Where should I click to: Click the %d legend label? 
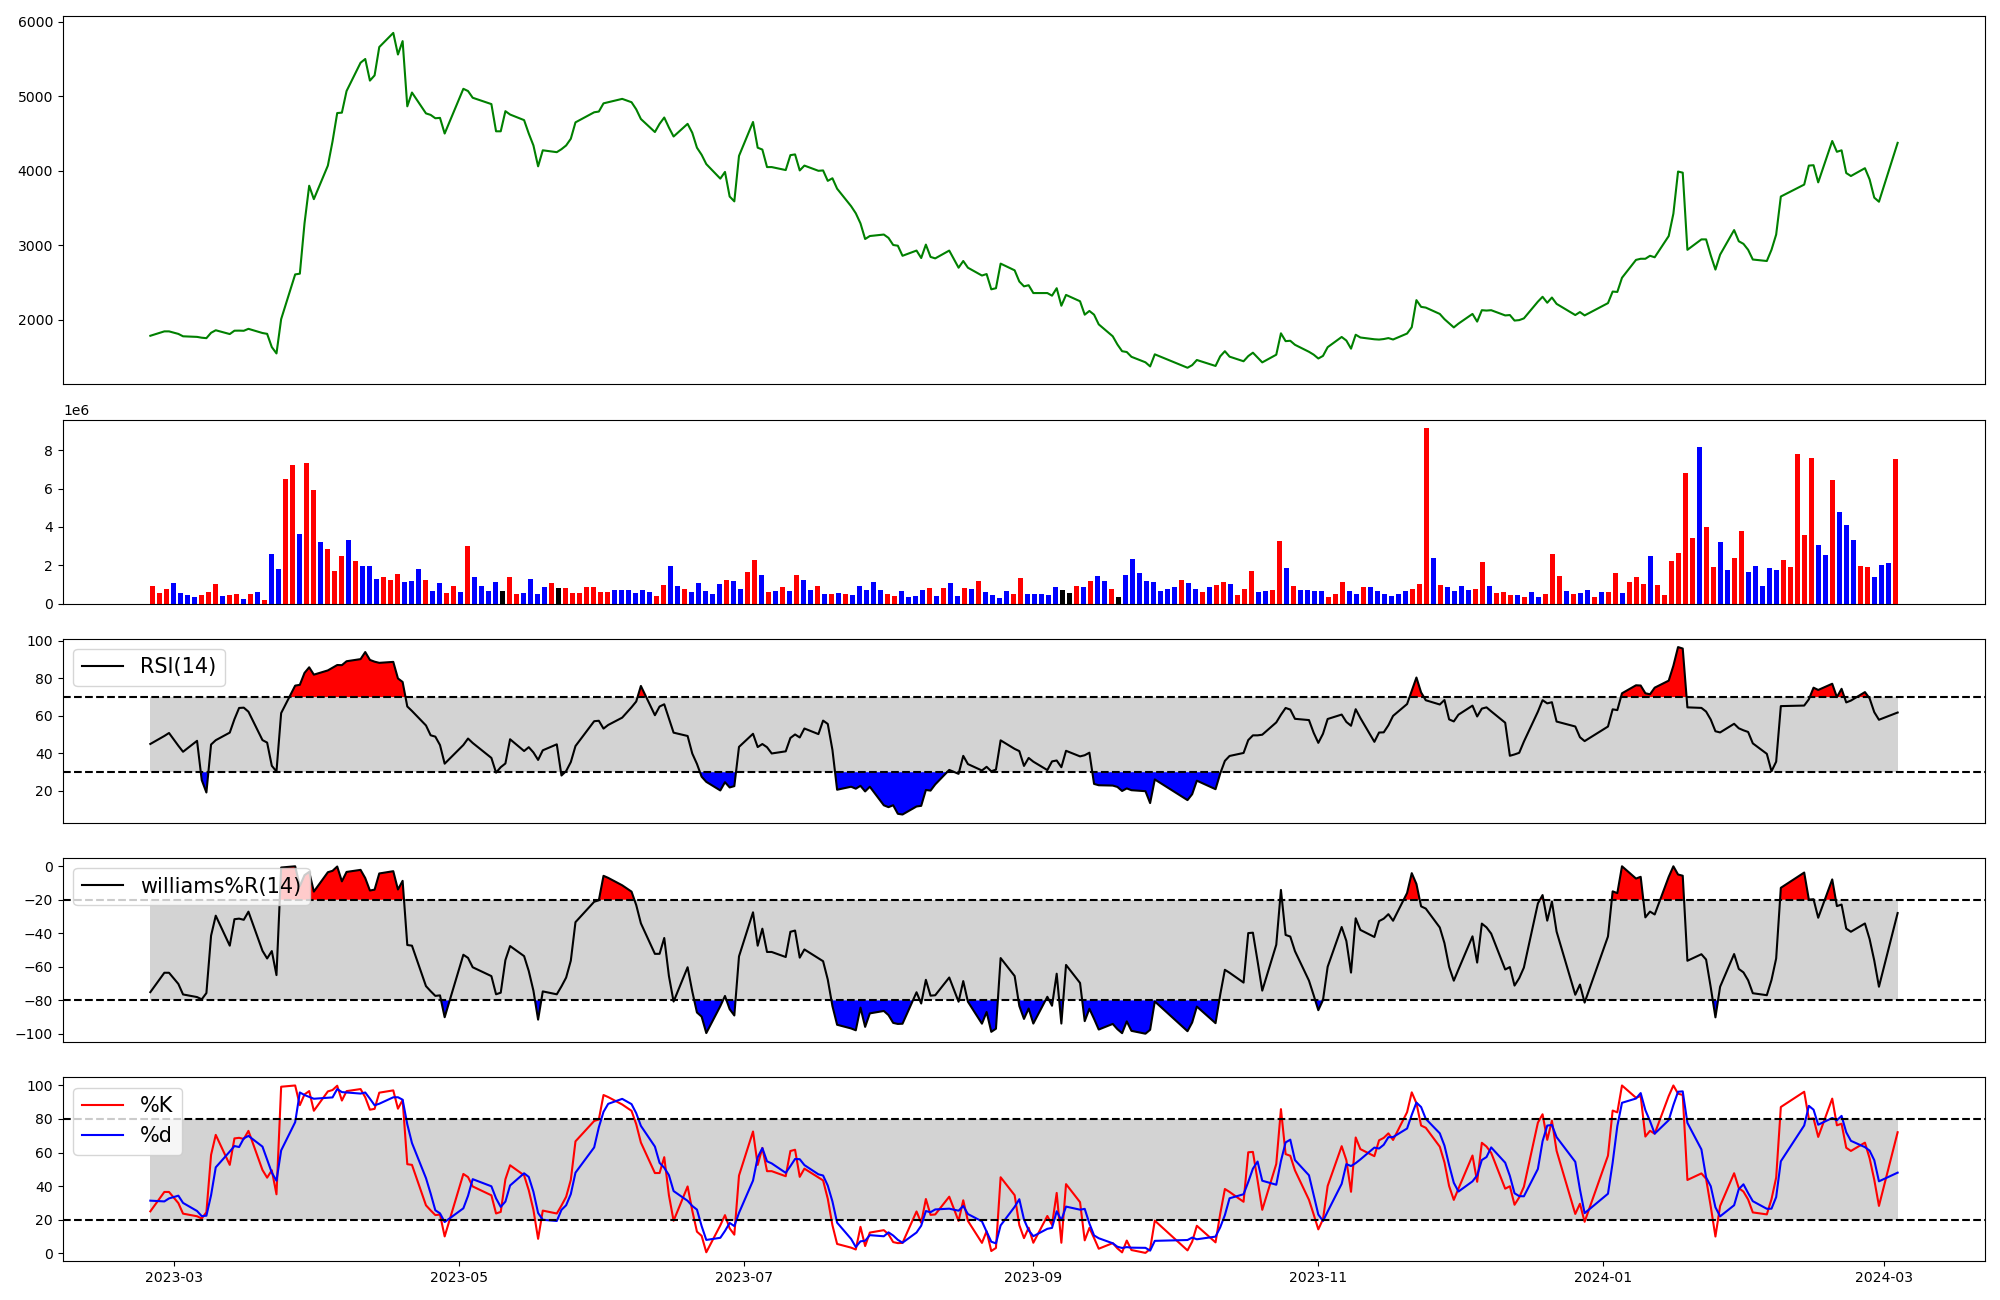point(156,1135)
